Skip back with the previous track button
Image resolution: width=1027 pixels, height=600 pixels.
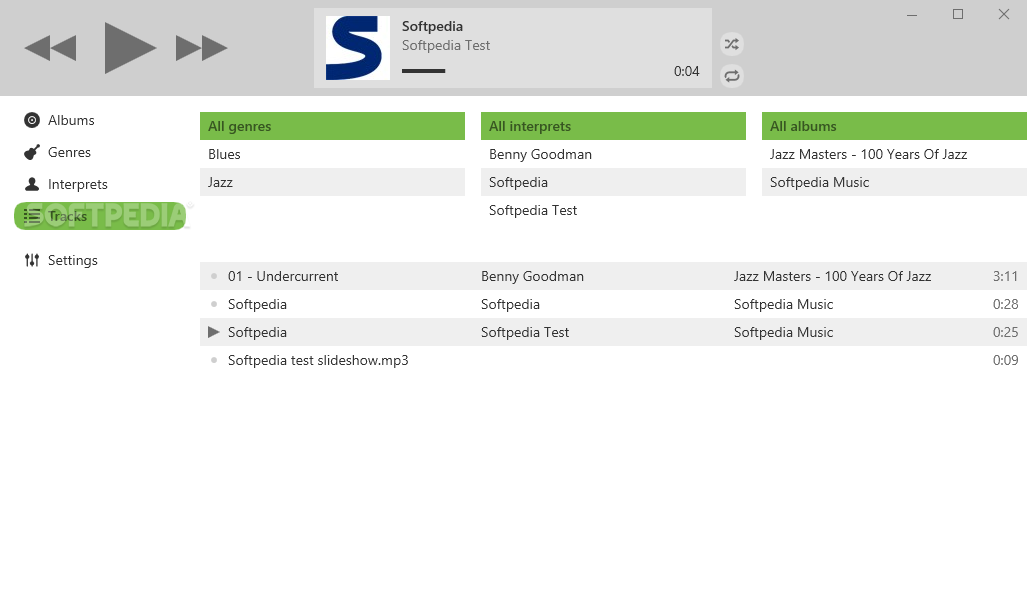(50, 48)
